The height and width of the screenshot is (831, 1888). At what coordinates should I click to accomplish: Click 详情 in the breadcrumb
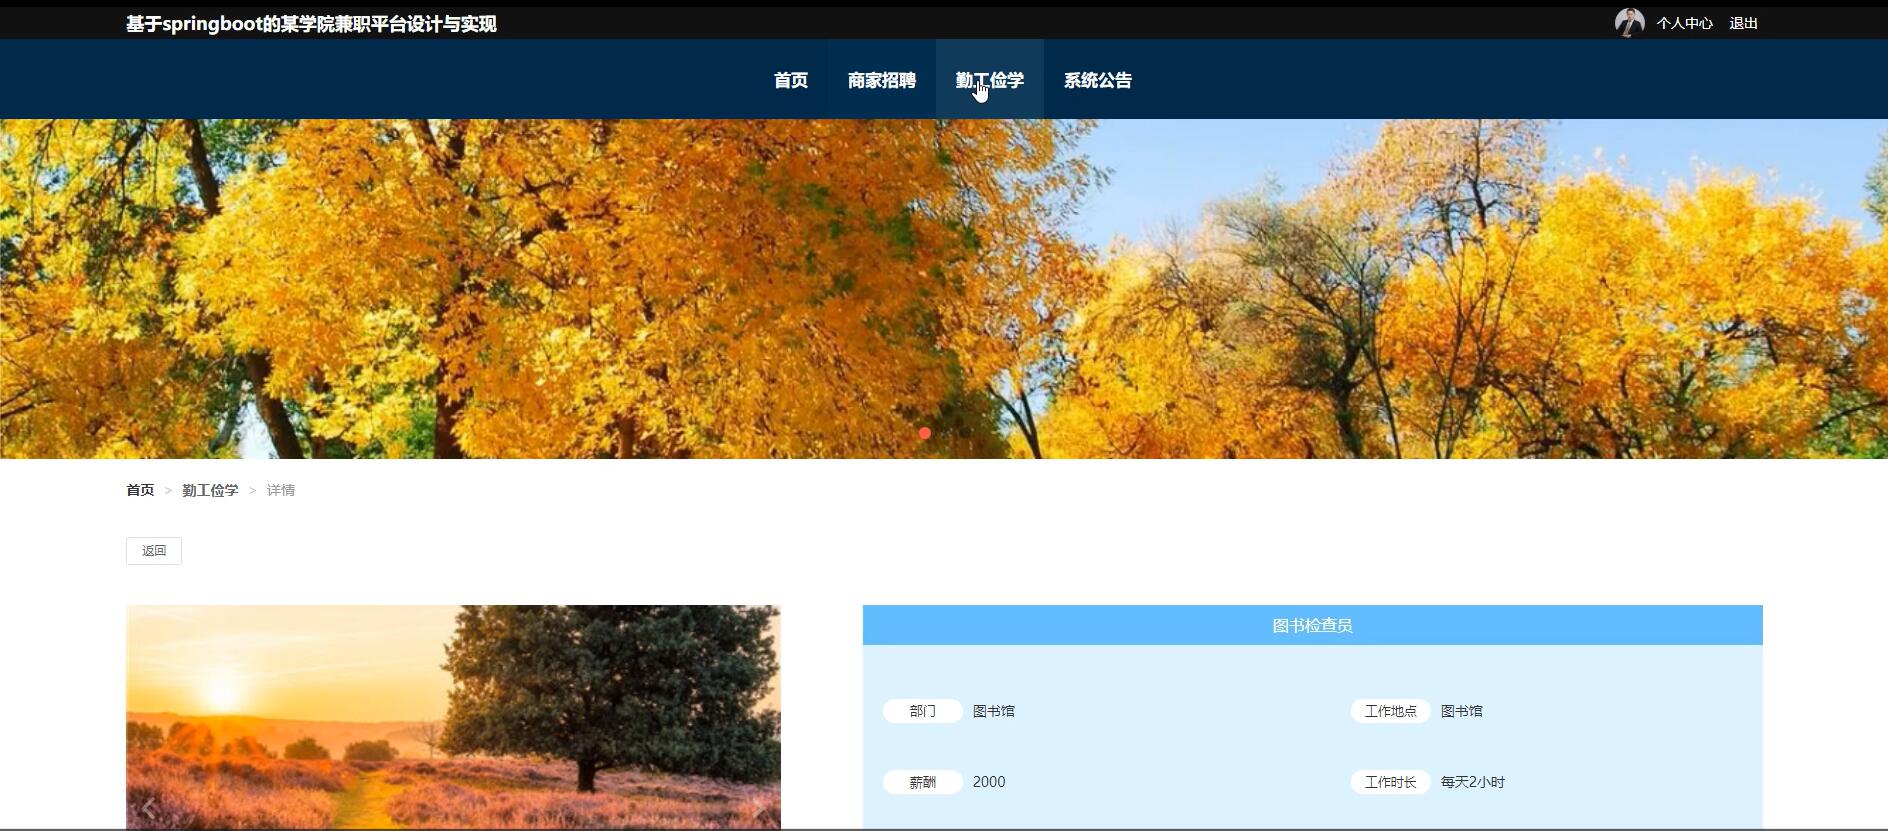click(280, 490)
